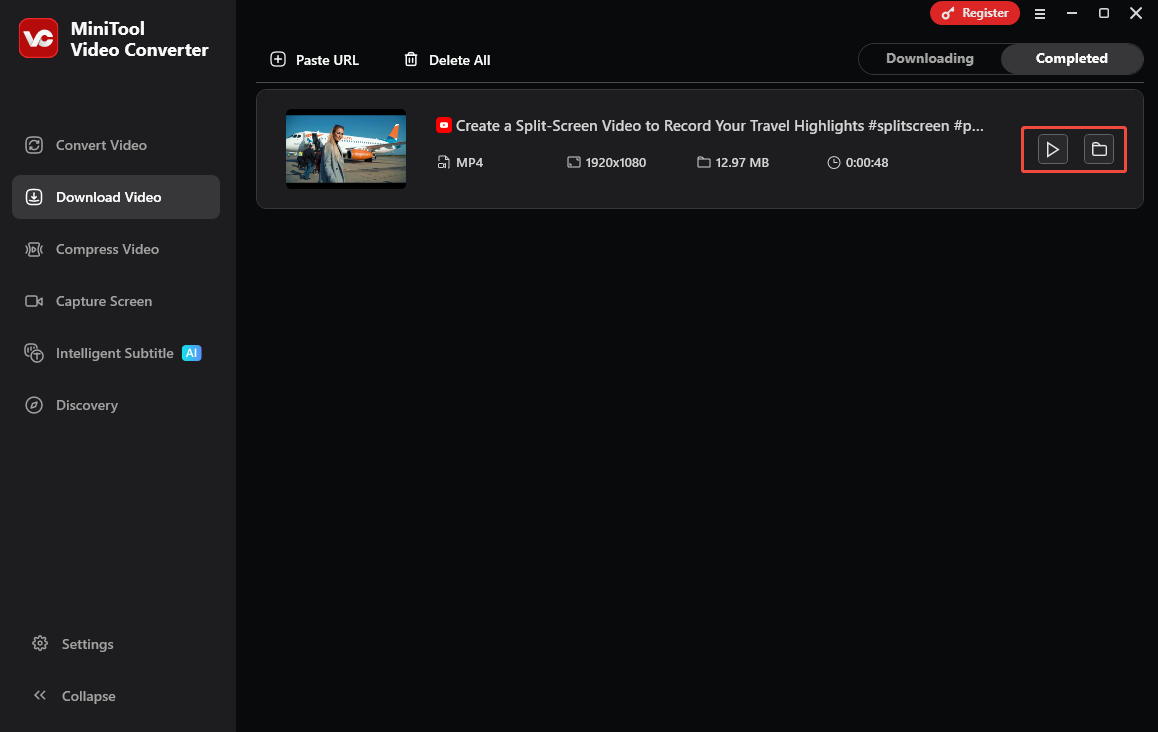Open the folder containing the downloaded file

tap(1099, 148)
